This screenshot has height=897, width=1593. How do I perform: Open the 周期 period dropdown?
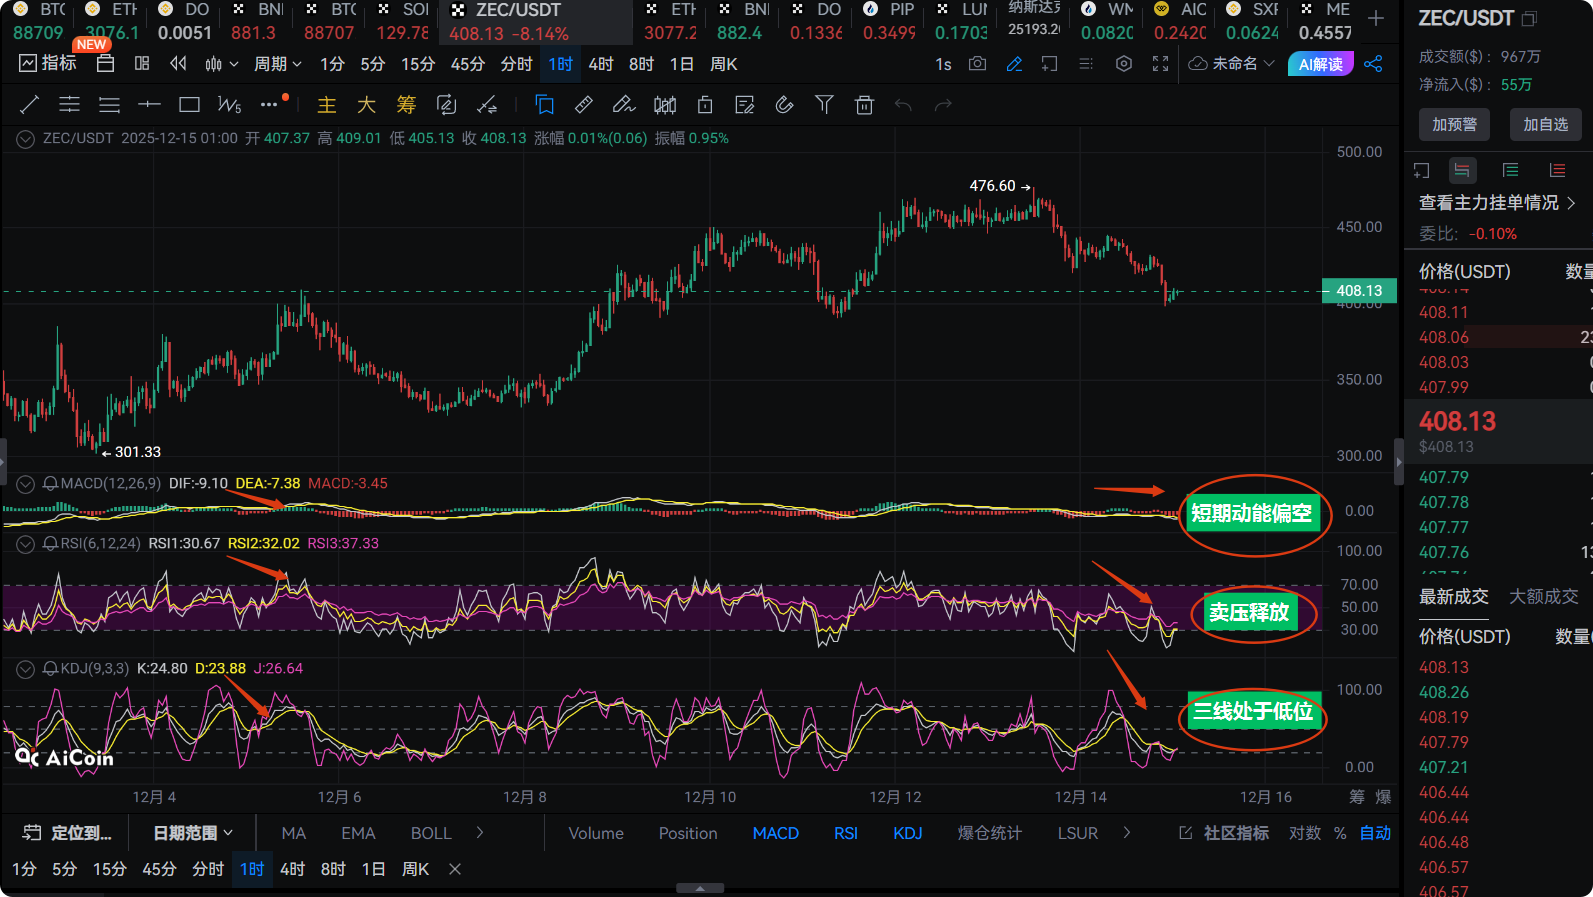(x=277, y=64)
